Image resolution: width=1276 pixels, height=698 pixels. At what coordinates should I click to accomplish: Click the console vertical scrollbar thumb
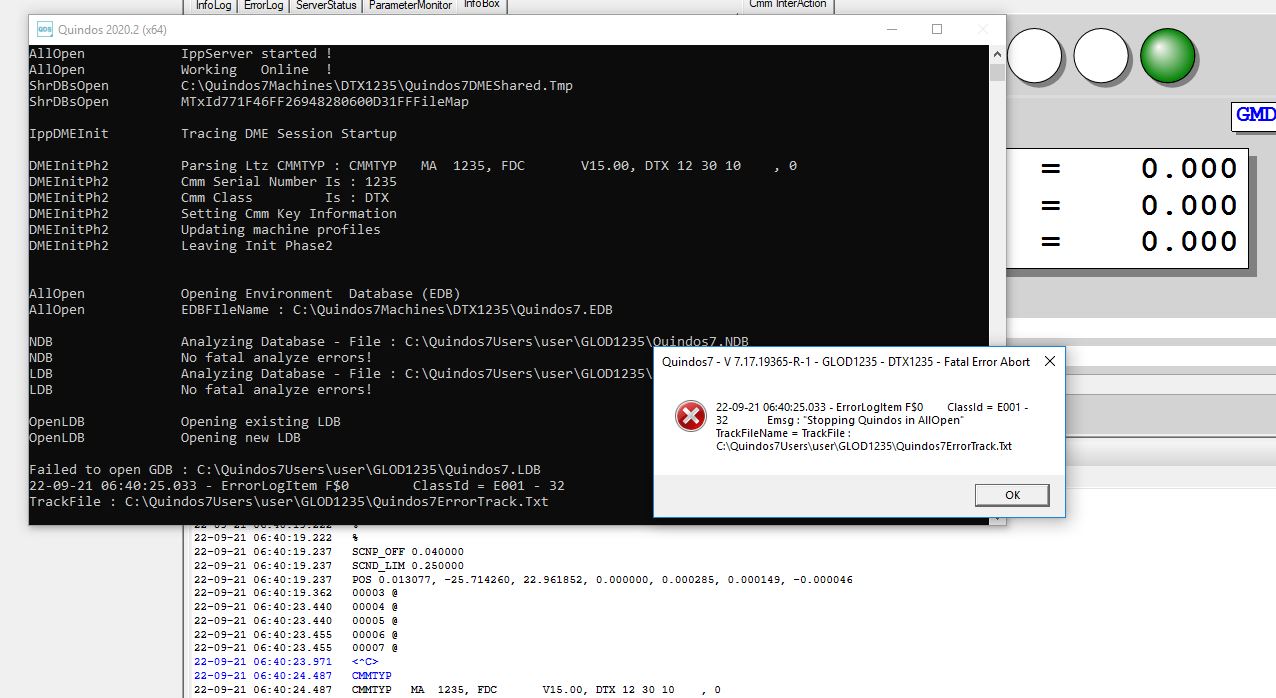pyautogui.click(x=997, y=73)
